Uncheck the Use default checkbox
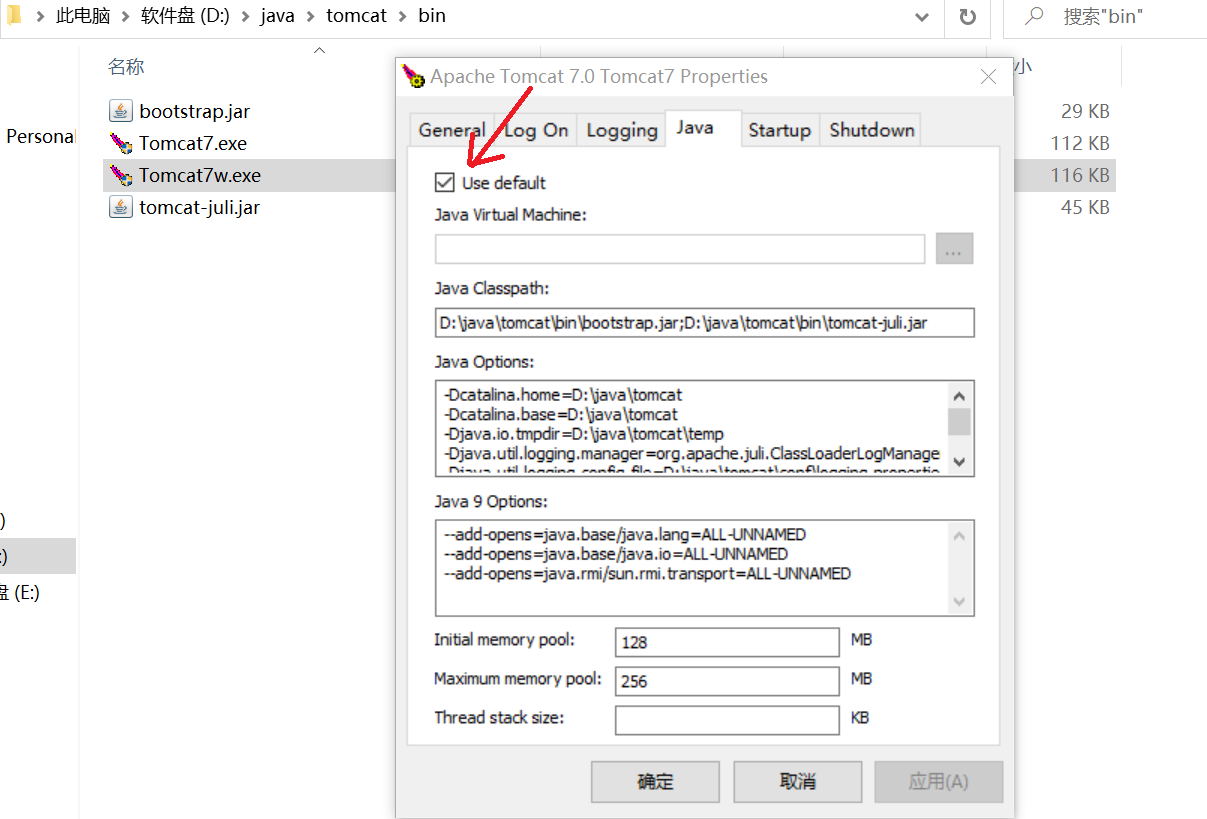The height and width of the screenshot is (819, 1207). click(444, 183)
